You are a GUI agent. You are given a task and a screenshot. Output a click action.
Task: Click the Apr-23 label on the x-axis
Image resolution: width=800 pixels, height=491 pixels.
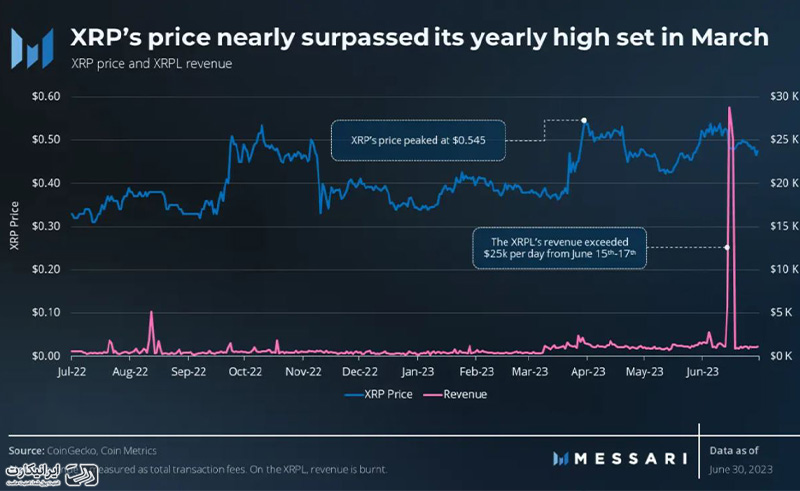coord(585,369)
